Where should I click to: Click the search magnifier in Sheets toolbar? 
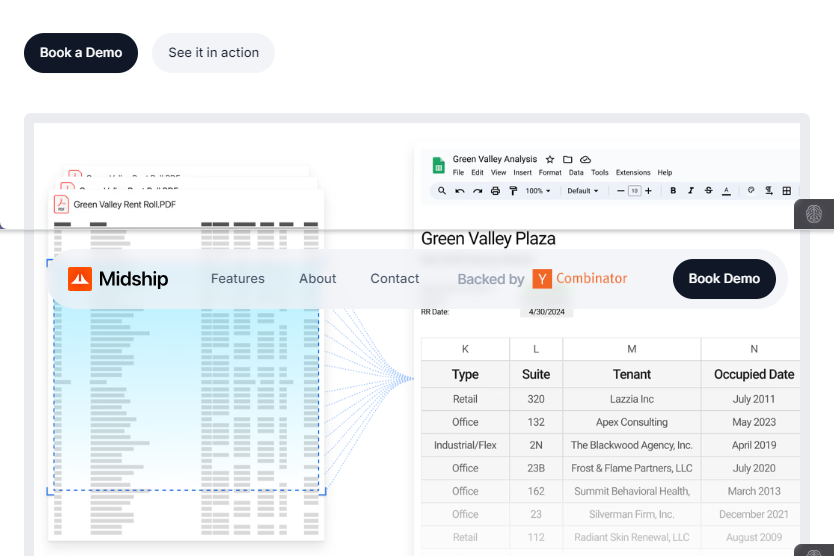(x=441, y=191)
